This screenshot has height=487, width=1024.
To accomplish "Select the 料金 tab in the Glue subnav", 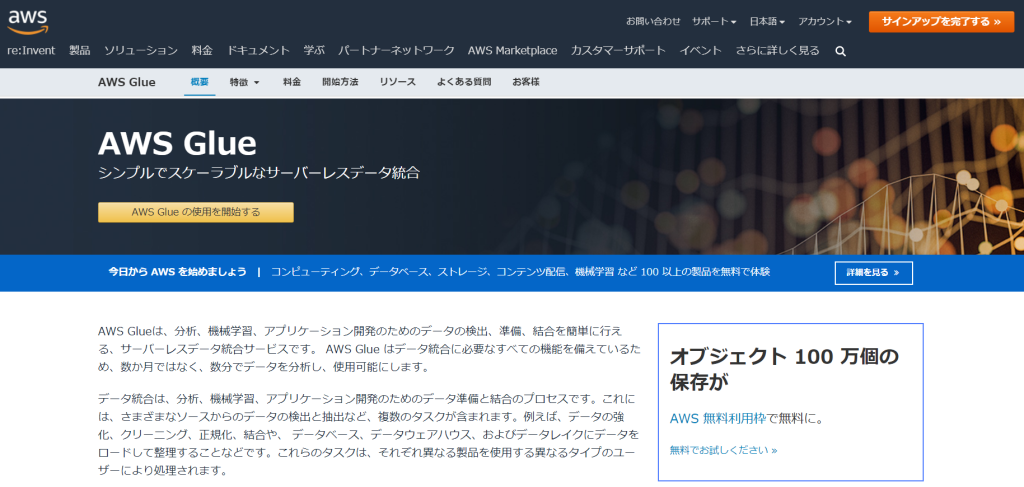I will pos(292,82).
